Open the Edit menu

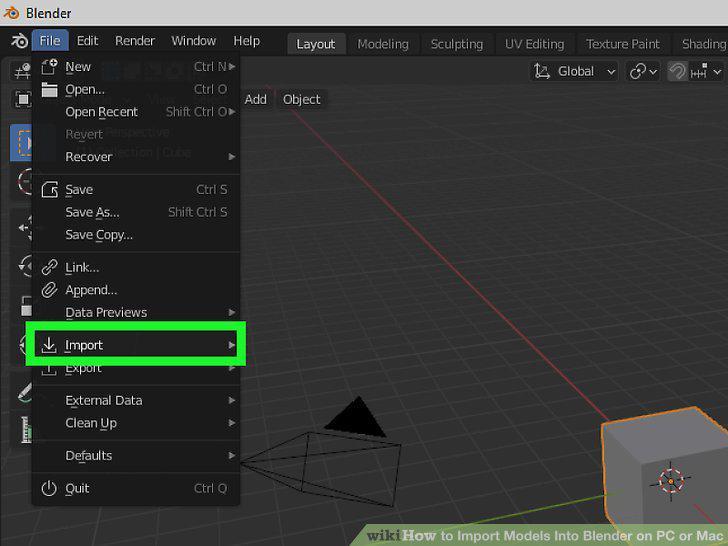click(x=87, y=41)
